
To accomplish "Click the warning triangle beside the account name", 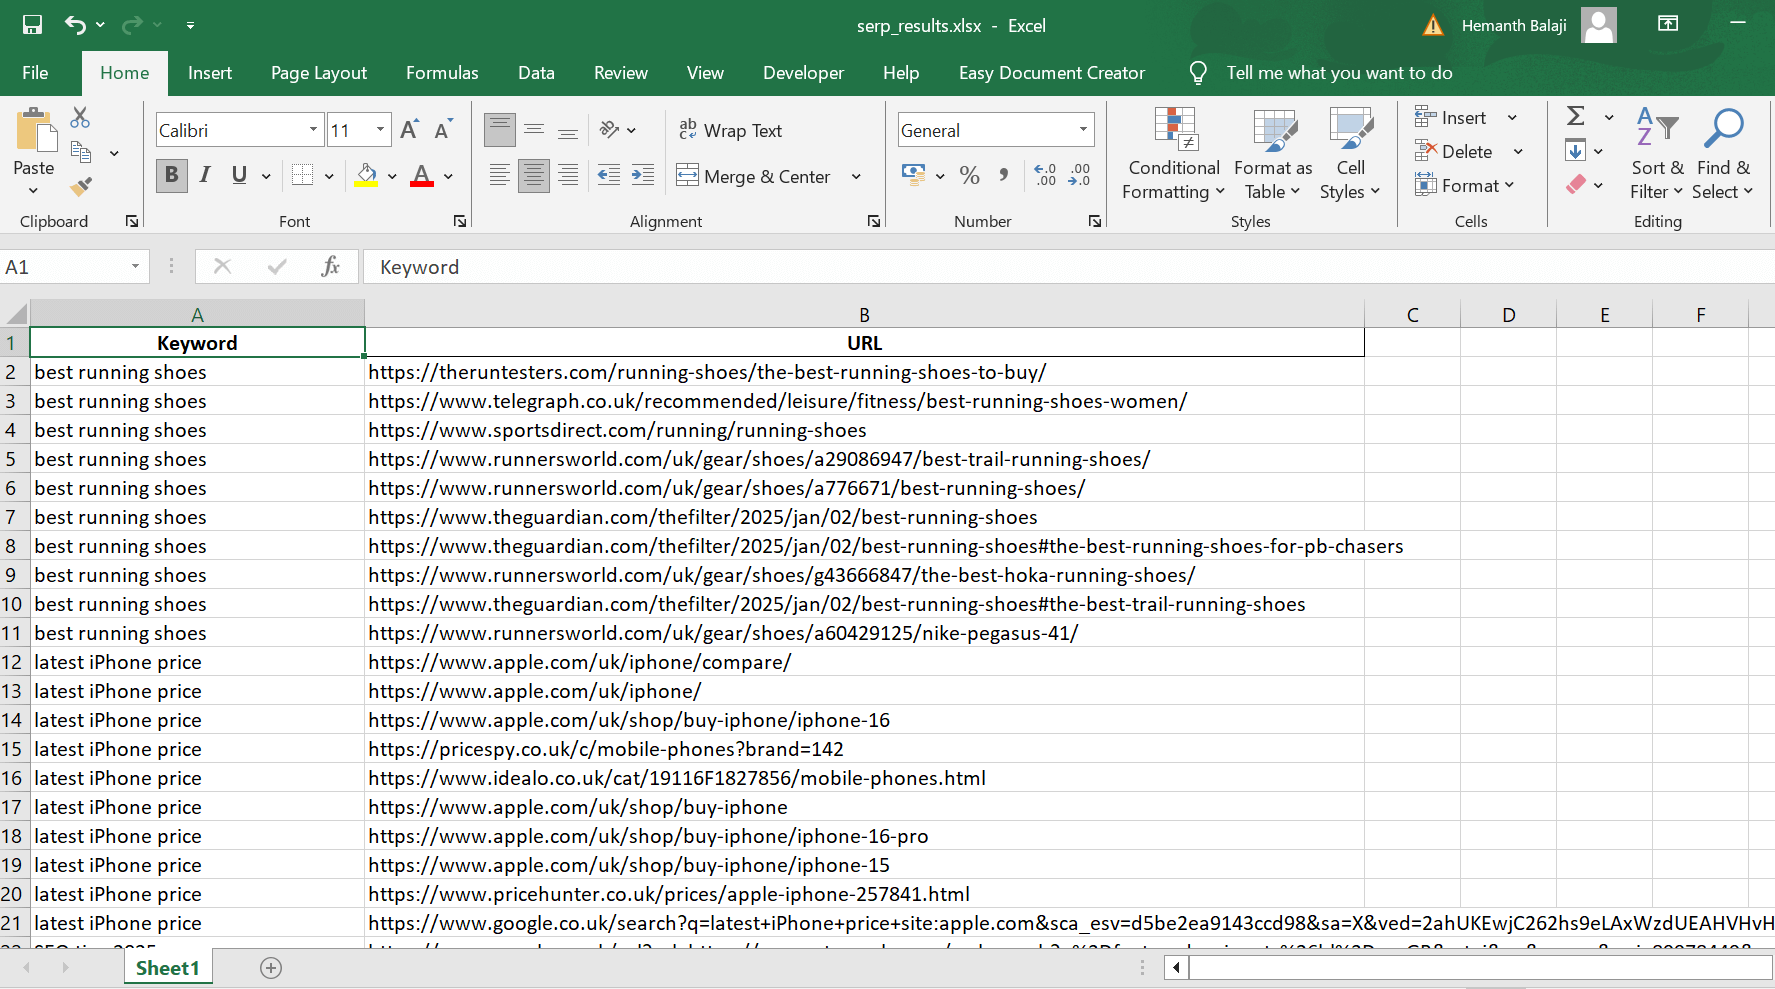I will pyautogui.click(x=1433, y=25).
